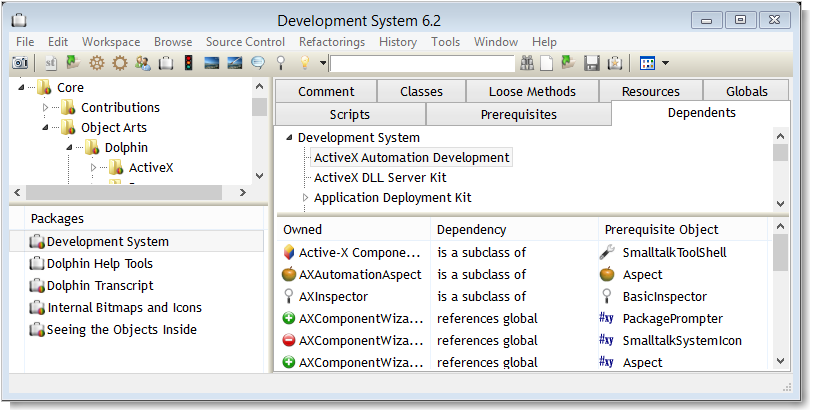Select the Development System package row

(137, 242)
